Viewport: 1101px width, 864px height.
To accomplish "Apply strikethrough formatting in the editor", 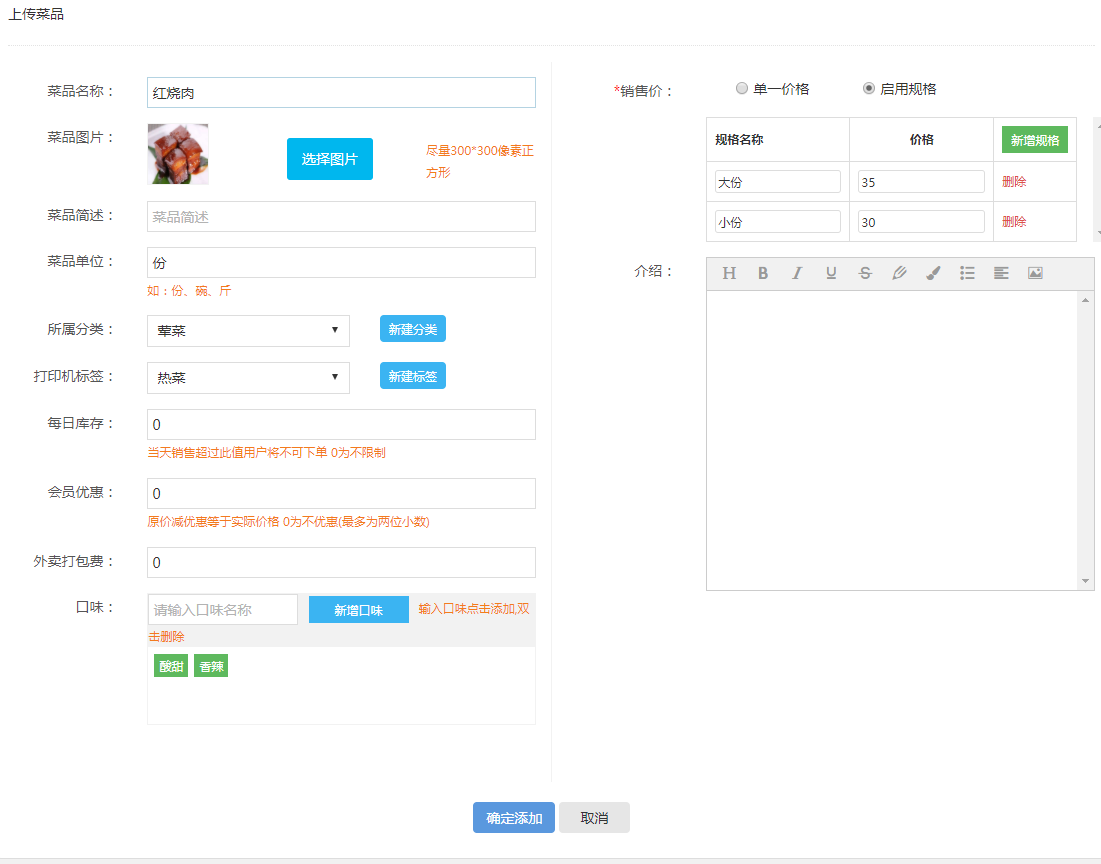I will [865, 273].
